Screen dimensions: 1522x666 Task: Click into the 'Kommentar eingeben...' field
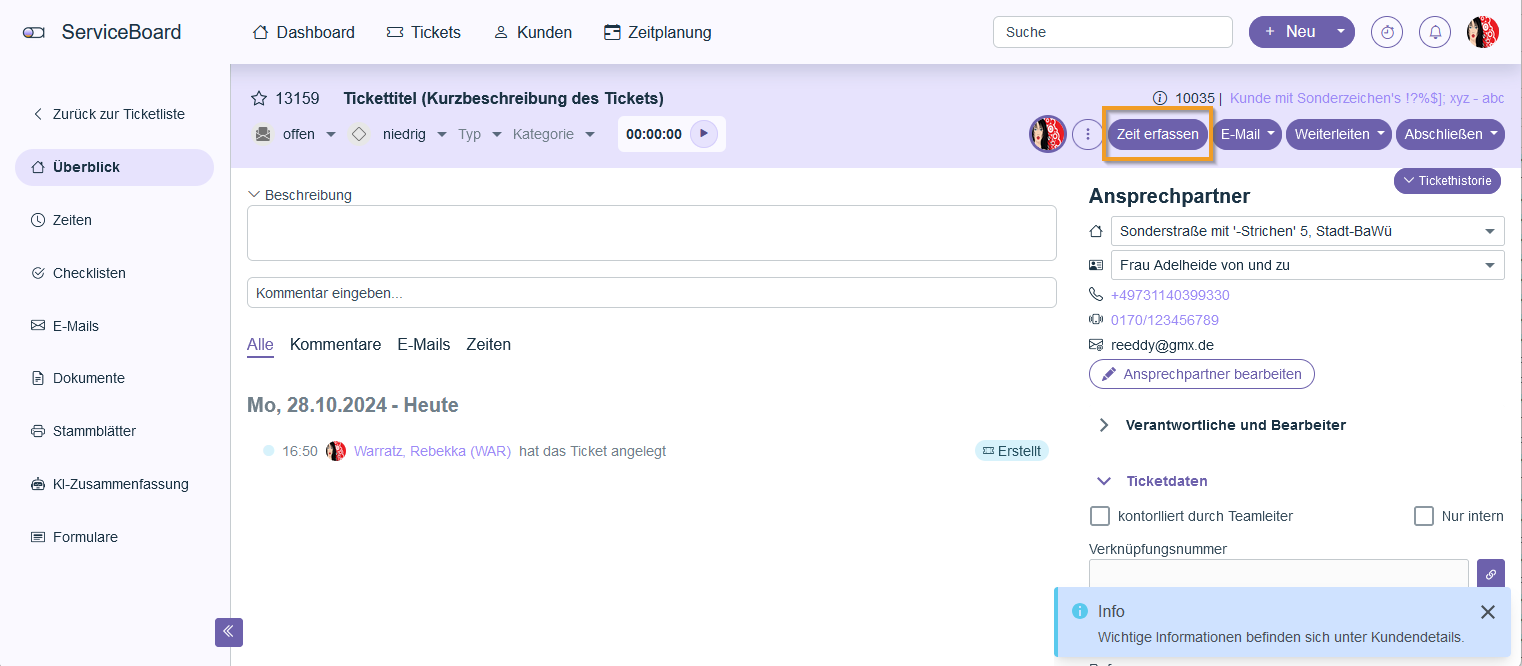tap(651, 293)
